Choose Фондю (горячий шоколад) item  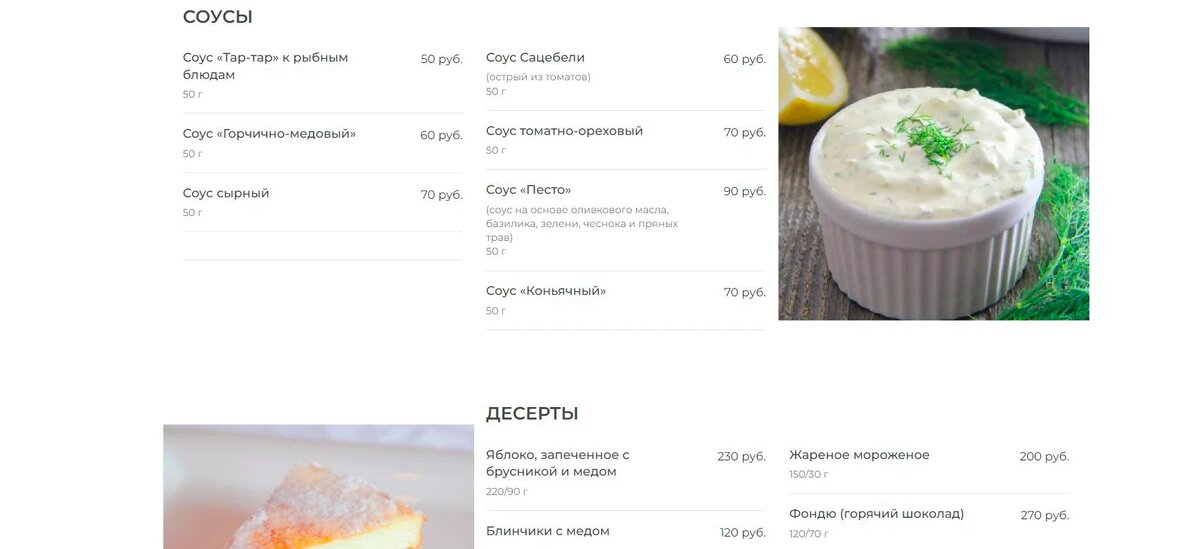[928, 522]
